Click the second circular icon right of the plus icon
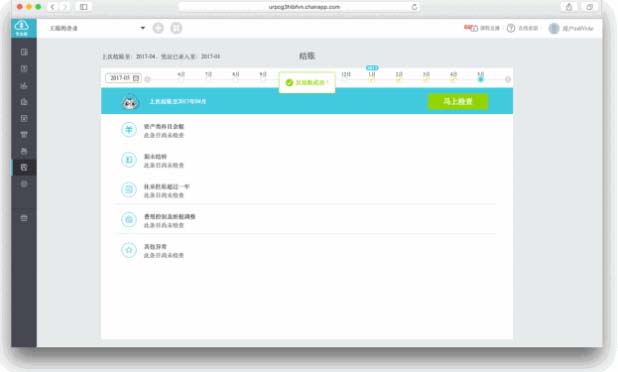This screenshot has height=372, width=618. coord(176,28)
